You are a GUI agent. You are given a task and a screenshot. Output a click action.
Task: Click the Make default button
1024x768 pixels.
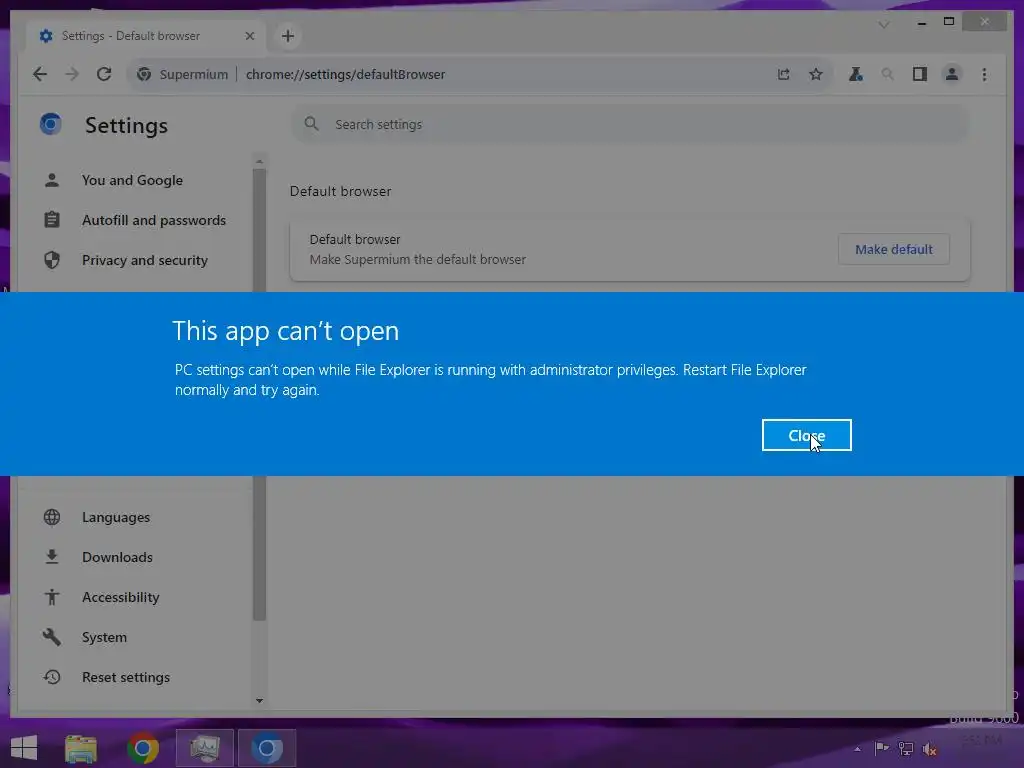coord(893,249)
